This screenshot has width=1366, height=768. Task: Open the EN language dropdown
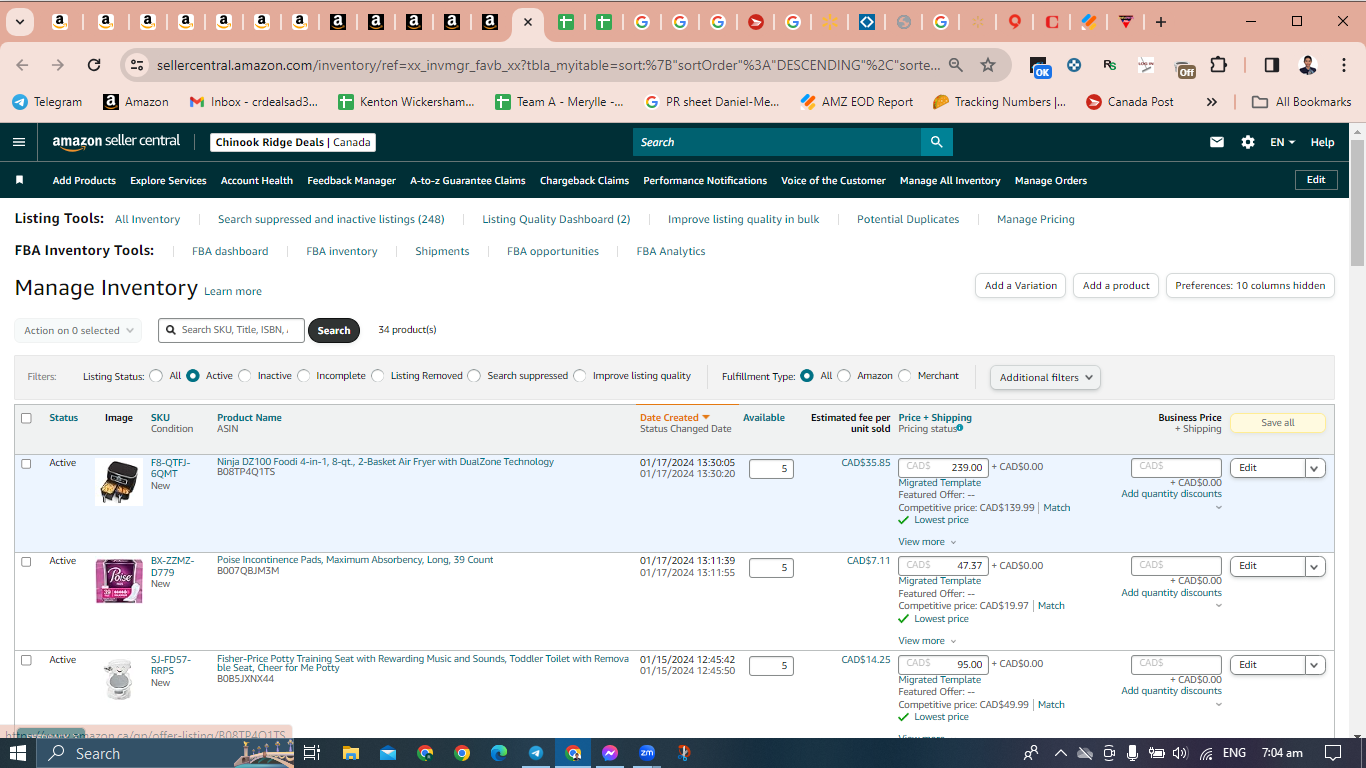[x=1282, y=142]
